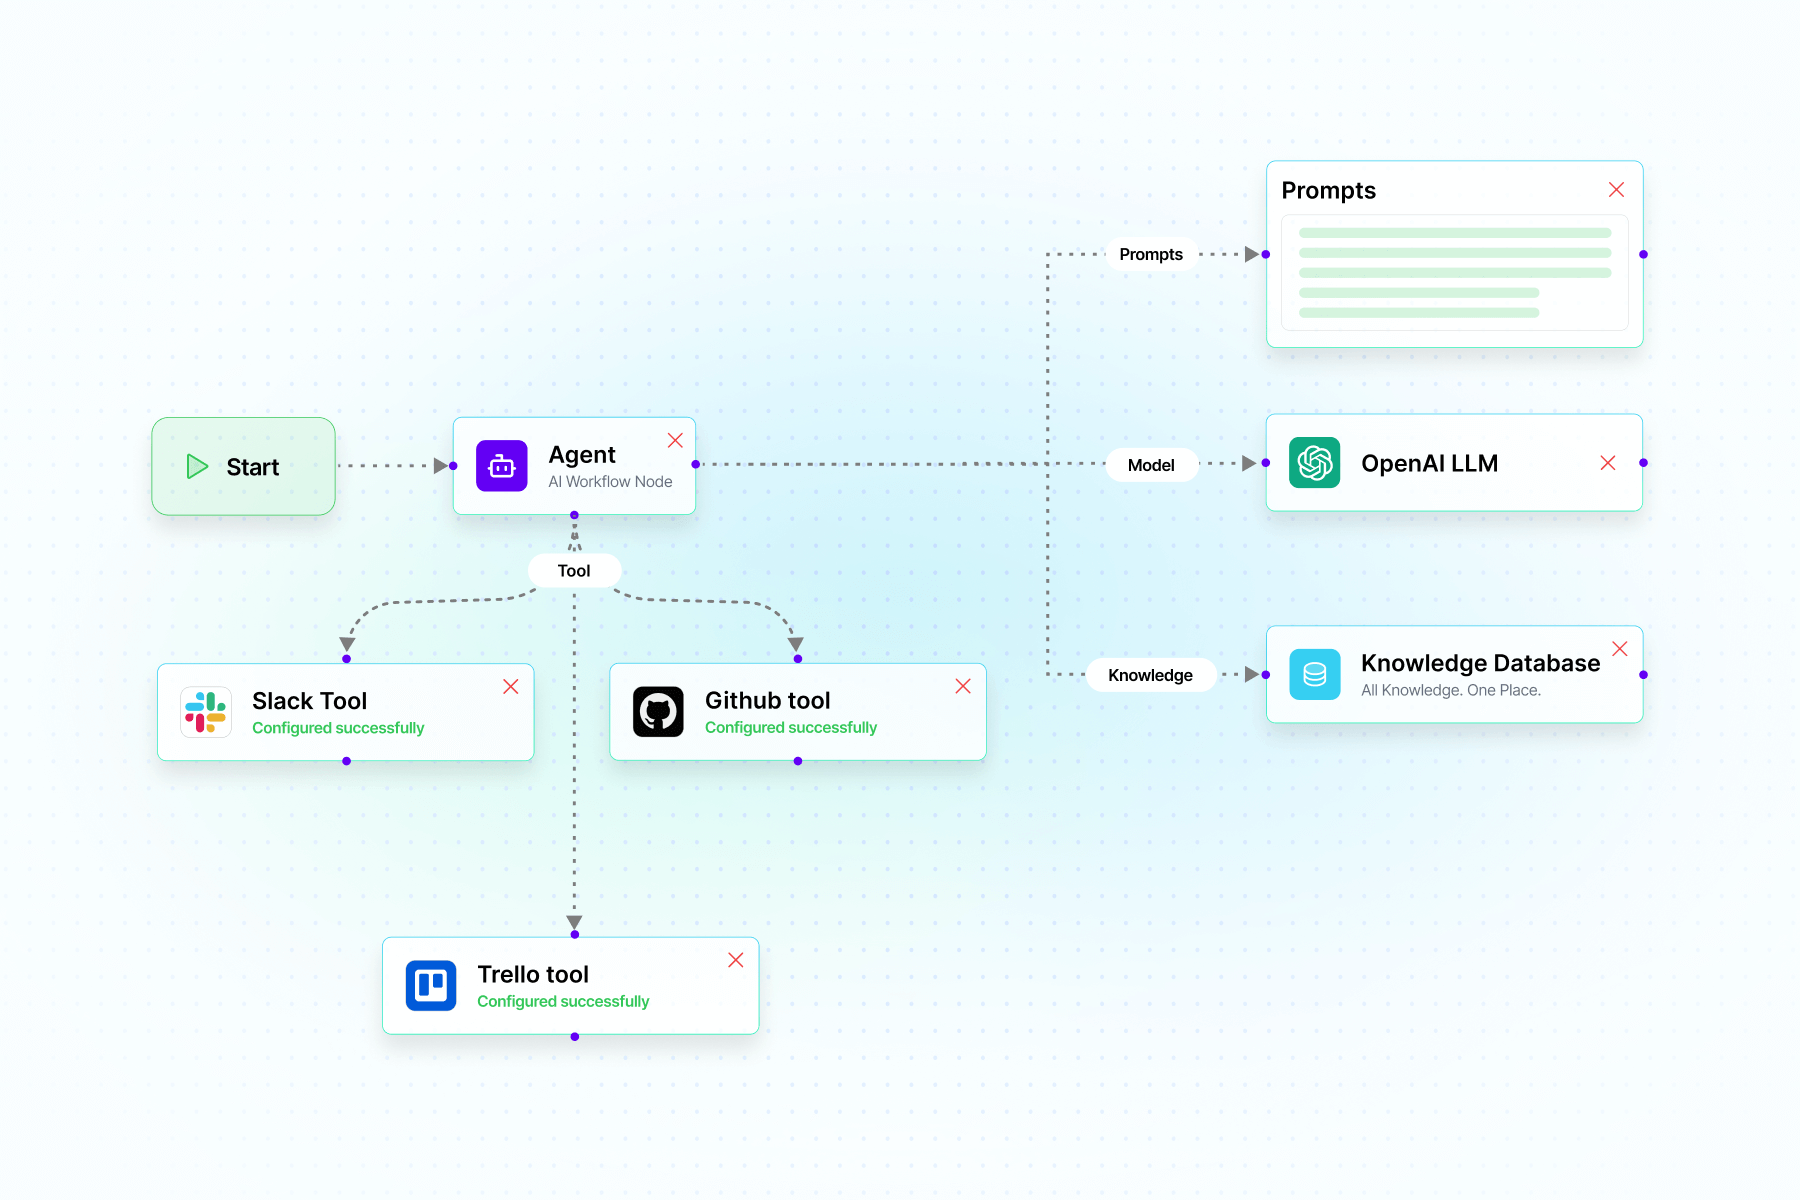Select the Model connection label
1800x1200 pixels.
(1151, 465)
